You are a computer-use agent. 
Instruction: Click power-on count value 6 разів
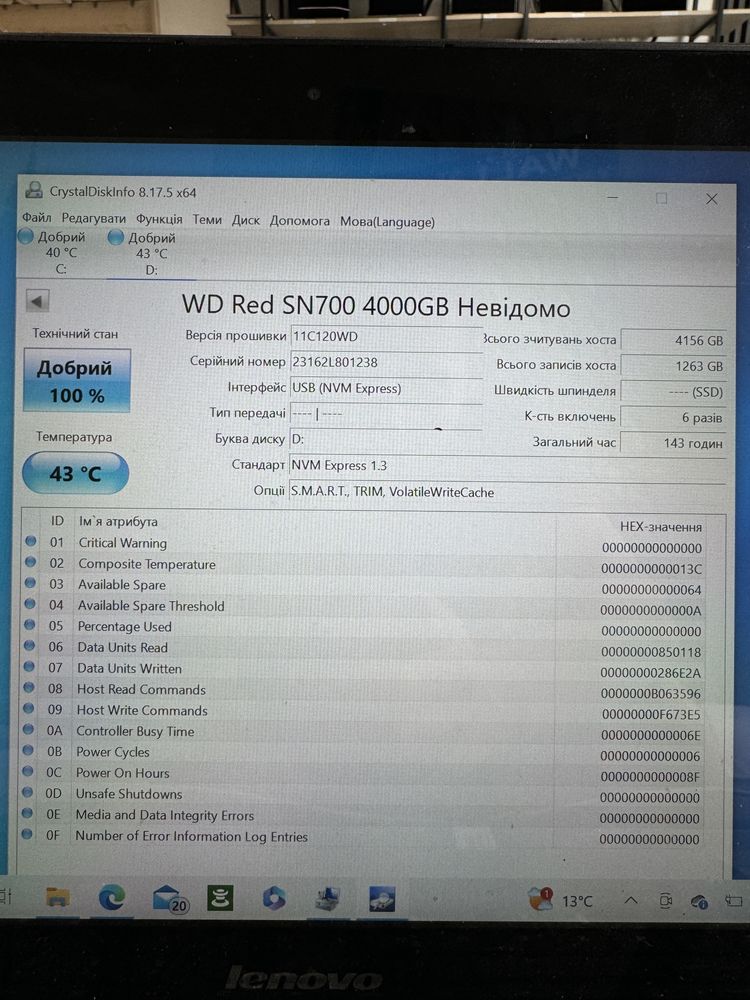pyautogui.click(x=673, y=417)
